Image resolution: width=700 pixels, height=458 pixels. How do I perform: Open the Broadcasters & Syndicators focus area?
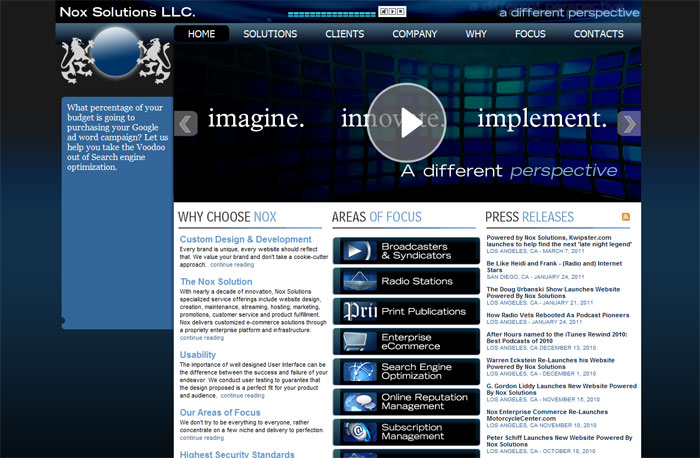(x=406, y=251)
